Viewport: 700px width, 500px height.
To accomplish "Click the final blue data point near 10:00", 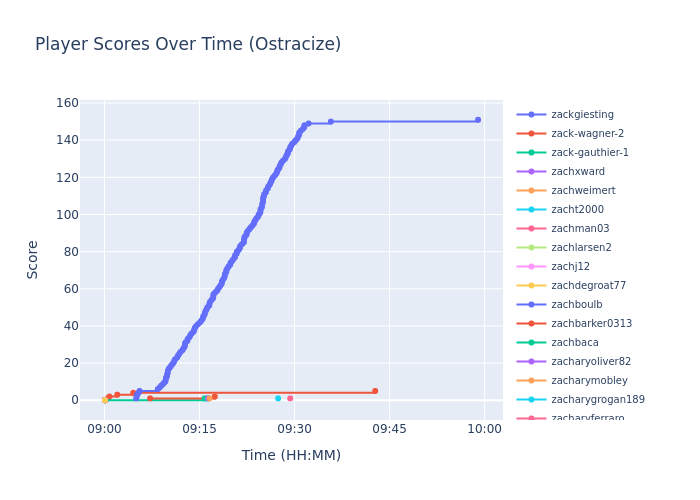I will pos(477,120).
